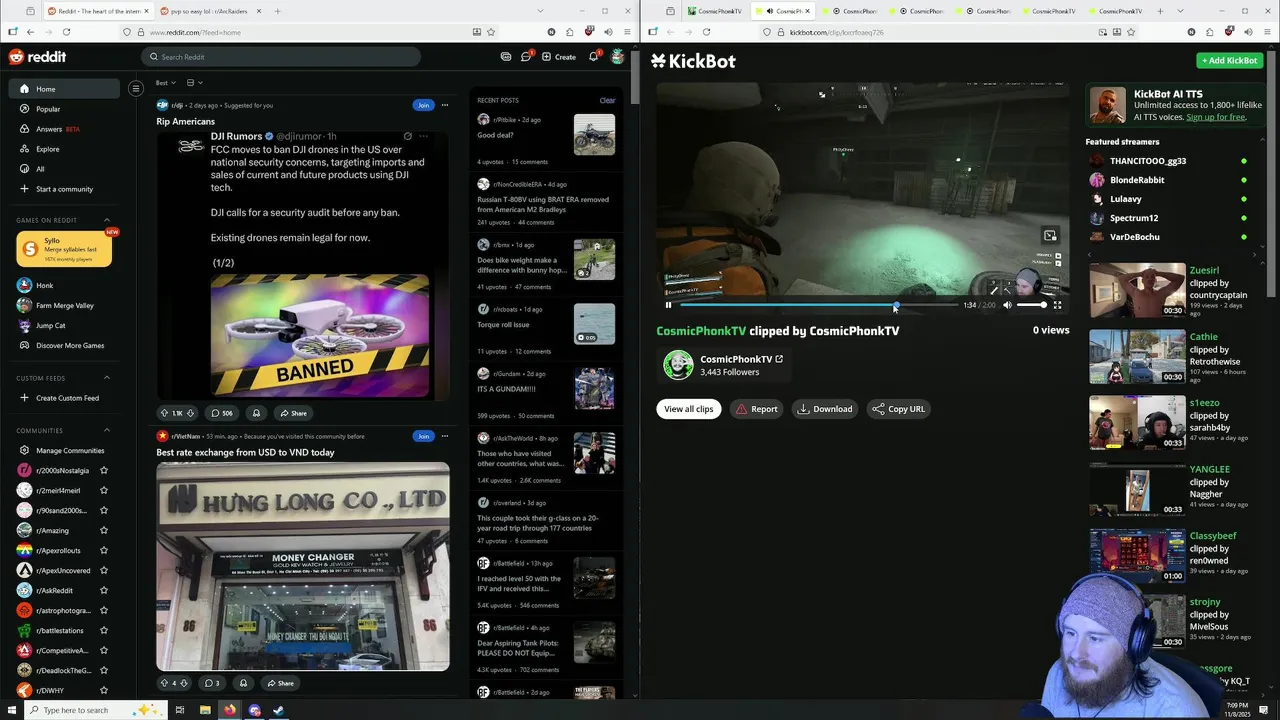Open the Reddit chat icon
This screenshot has height=720, width=1280.
[x=526, y=57]
